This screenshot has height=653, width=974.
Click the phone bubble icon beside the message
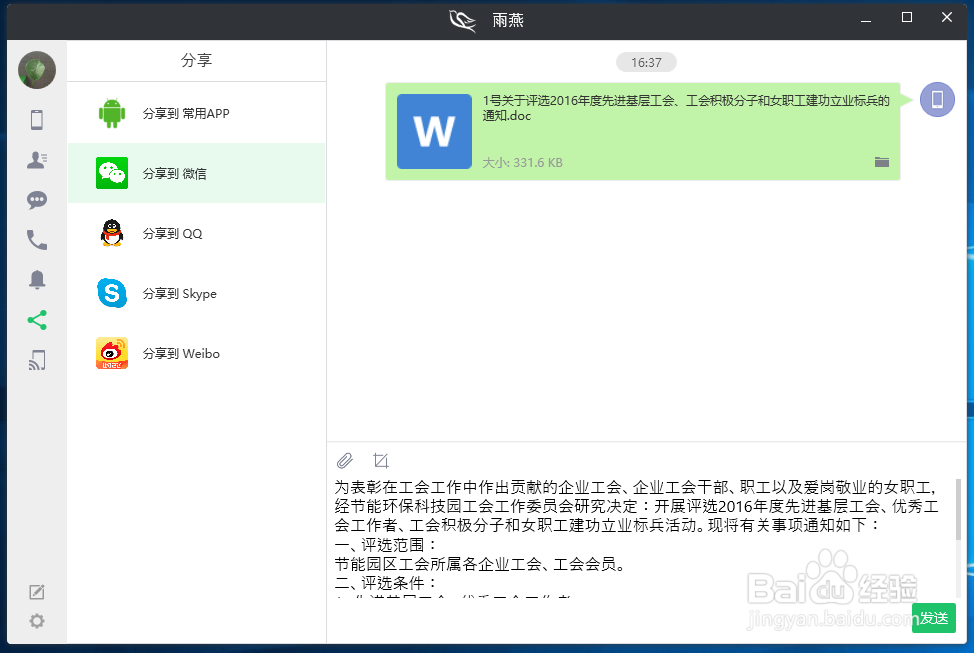(937, 100)
